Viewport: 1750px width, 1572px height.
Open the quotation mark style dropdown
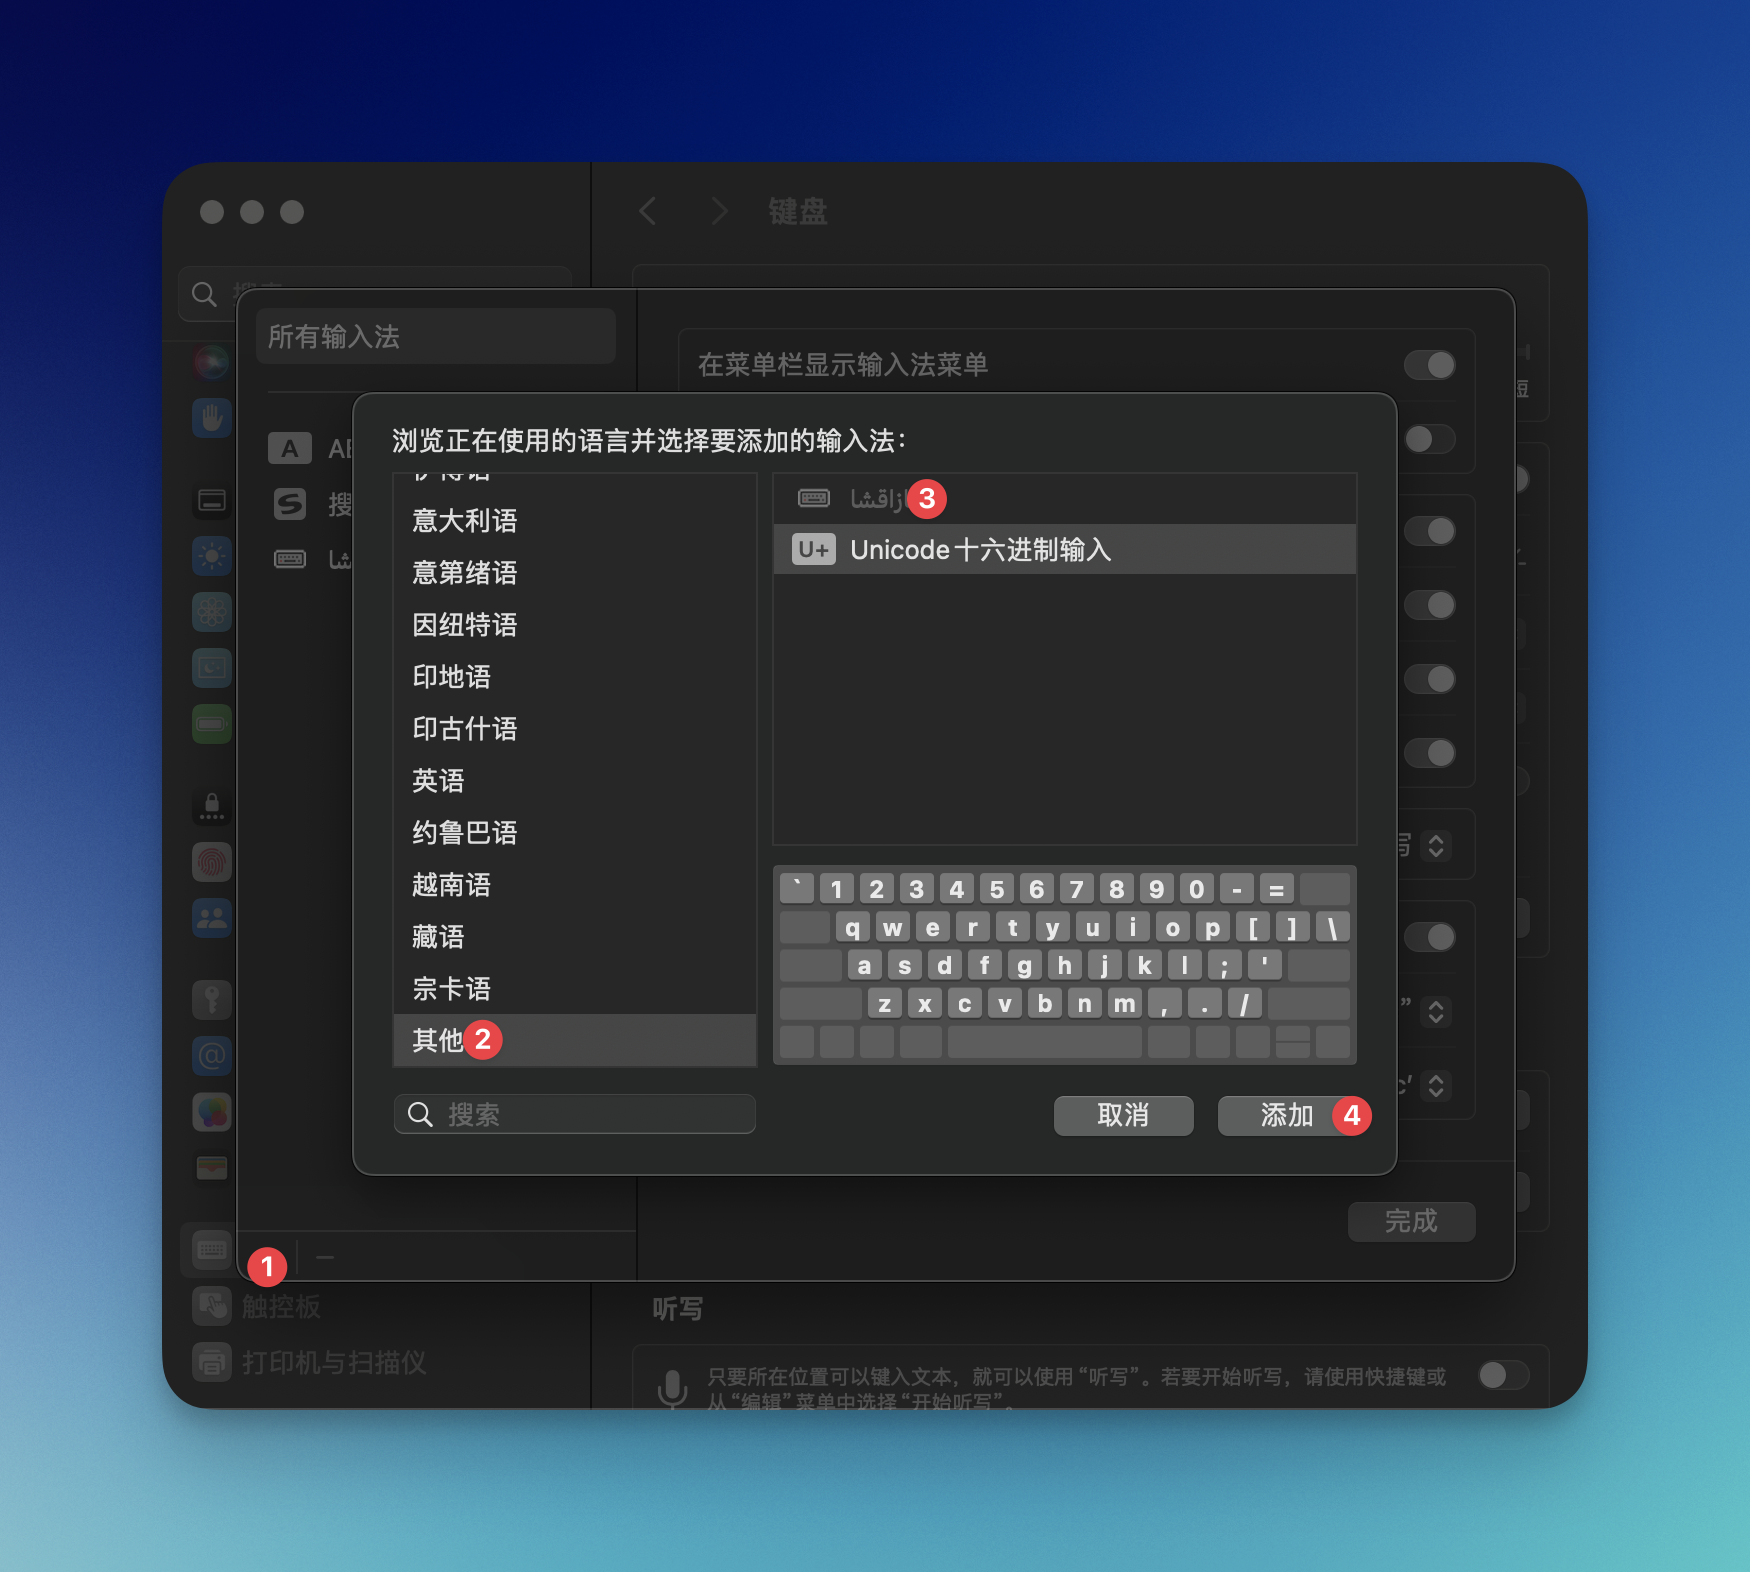(x=1437, y=1012)
